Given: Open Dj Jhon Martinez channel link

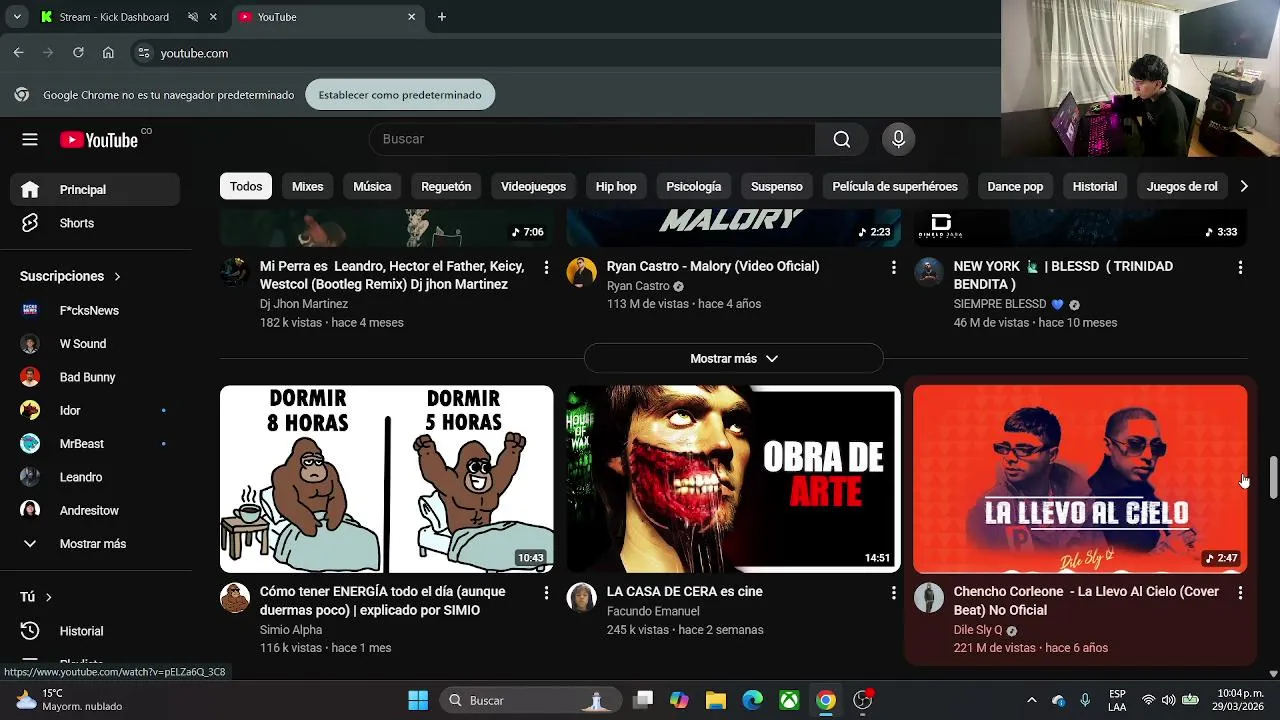Looking at the screenshot, I should (304, 304).
